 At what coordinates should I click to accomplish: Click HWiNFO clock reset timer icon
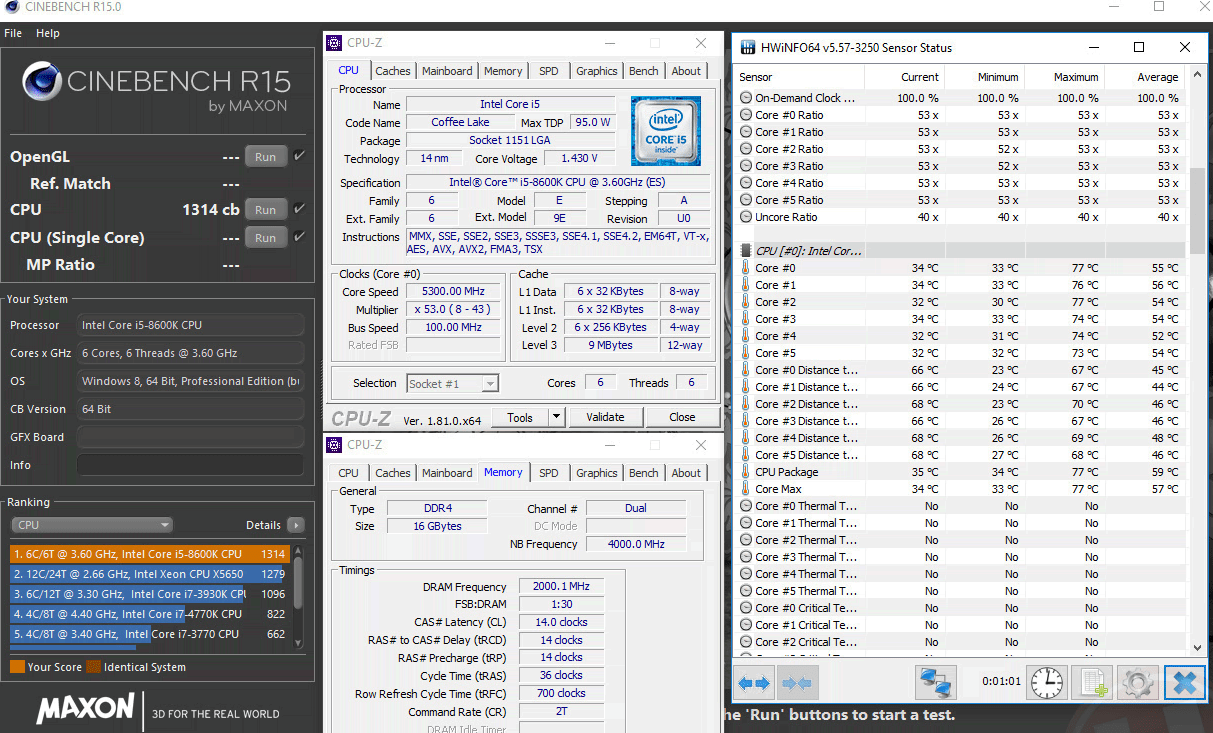1047,683
